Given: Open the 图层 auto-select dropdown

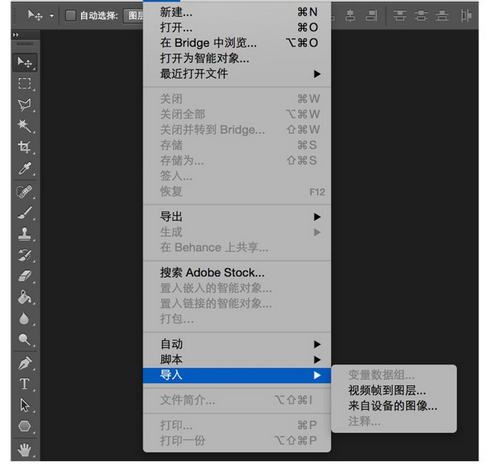Looking at the screenshot, I should pos(133,16).
